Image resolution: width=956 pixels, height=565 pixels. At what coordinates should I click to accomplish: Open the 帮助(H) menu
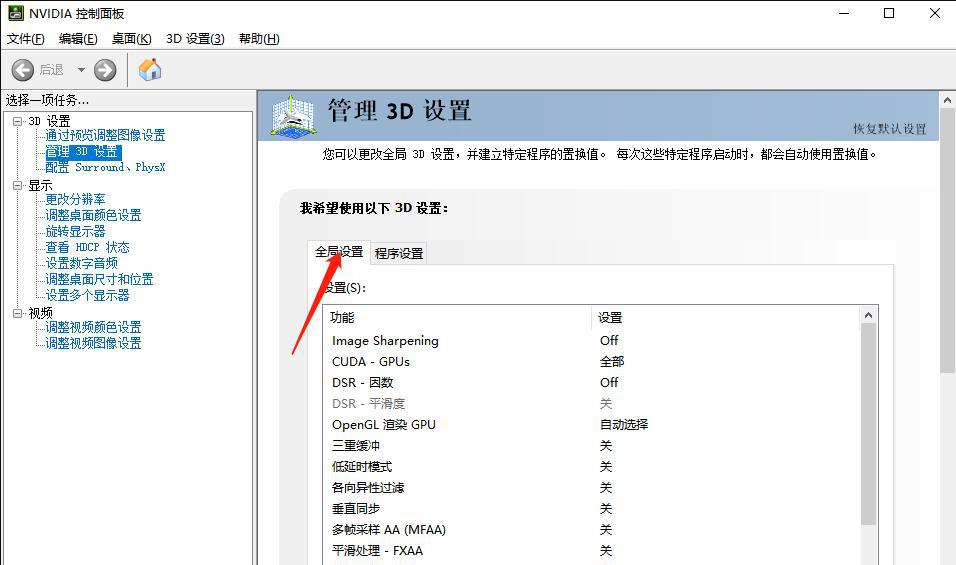(x=259, y=39)
